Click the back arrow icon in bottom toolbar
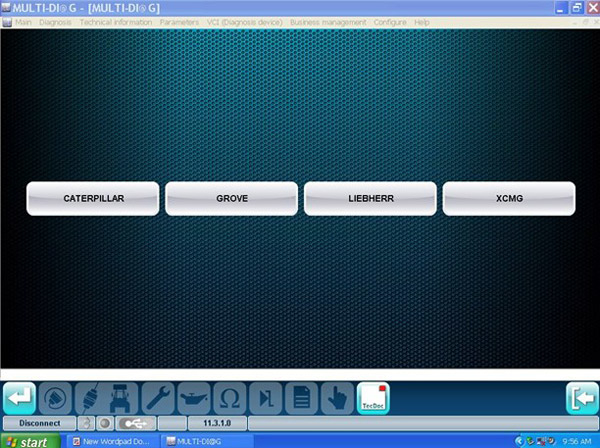This screenshot has width=600, height=448. tap(20, 398)
